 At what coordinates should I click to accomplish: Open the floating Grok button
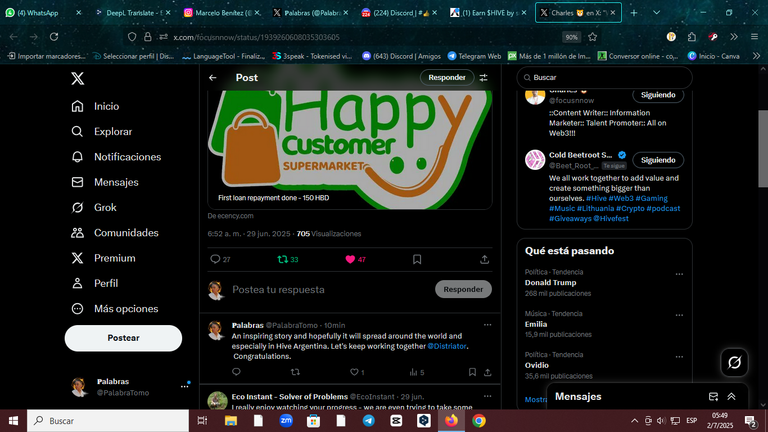pyautogui.click(x=734, y=362)
